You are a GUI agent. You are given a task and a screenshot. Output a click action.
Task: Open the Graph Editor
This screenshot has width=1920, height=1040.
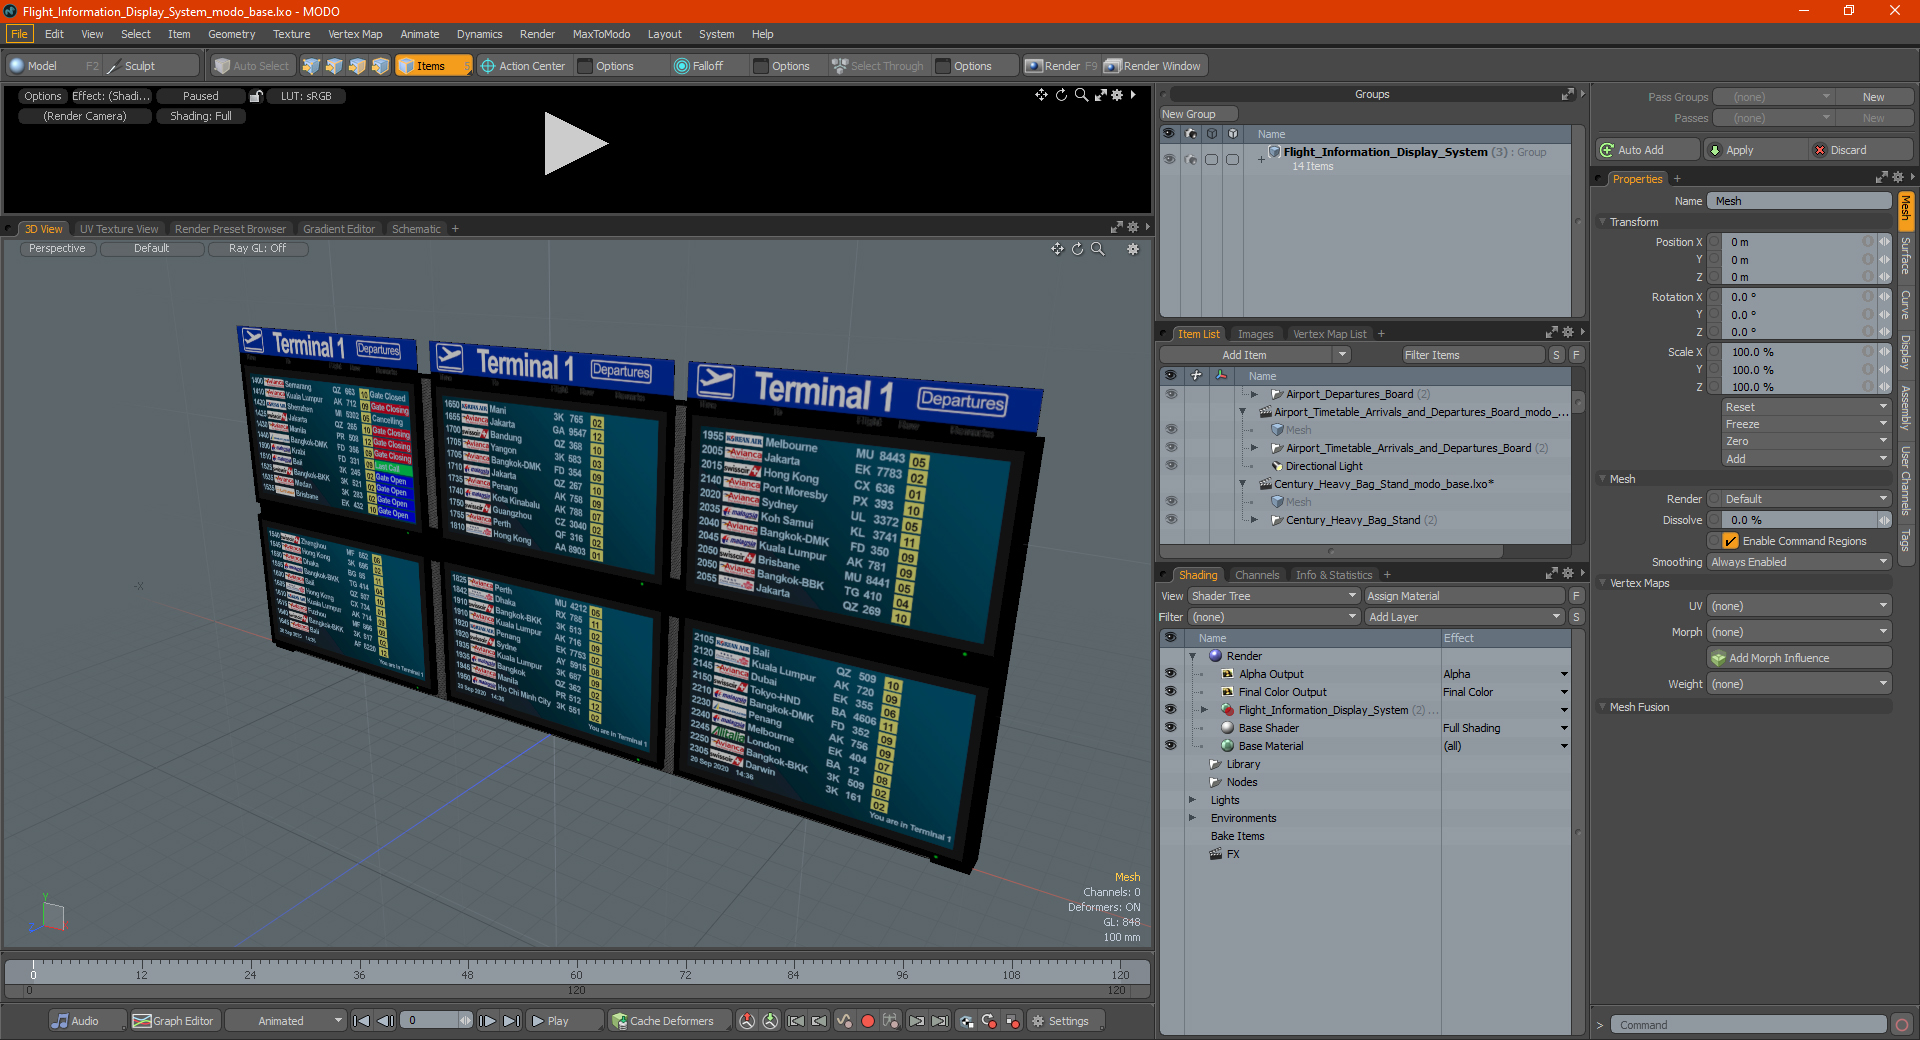coord(173,1021)
